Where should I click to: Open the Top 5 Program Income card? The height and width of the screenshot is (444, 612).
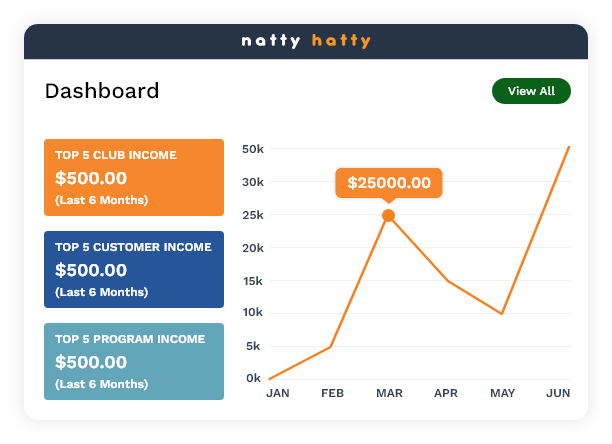point(134,361)
